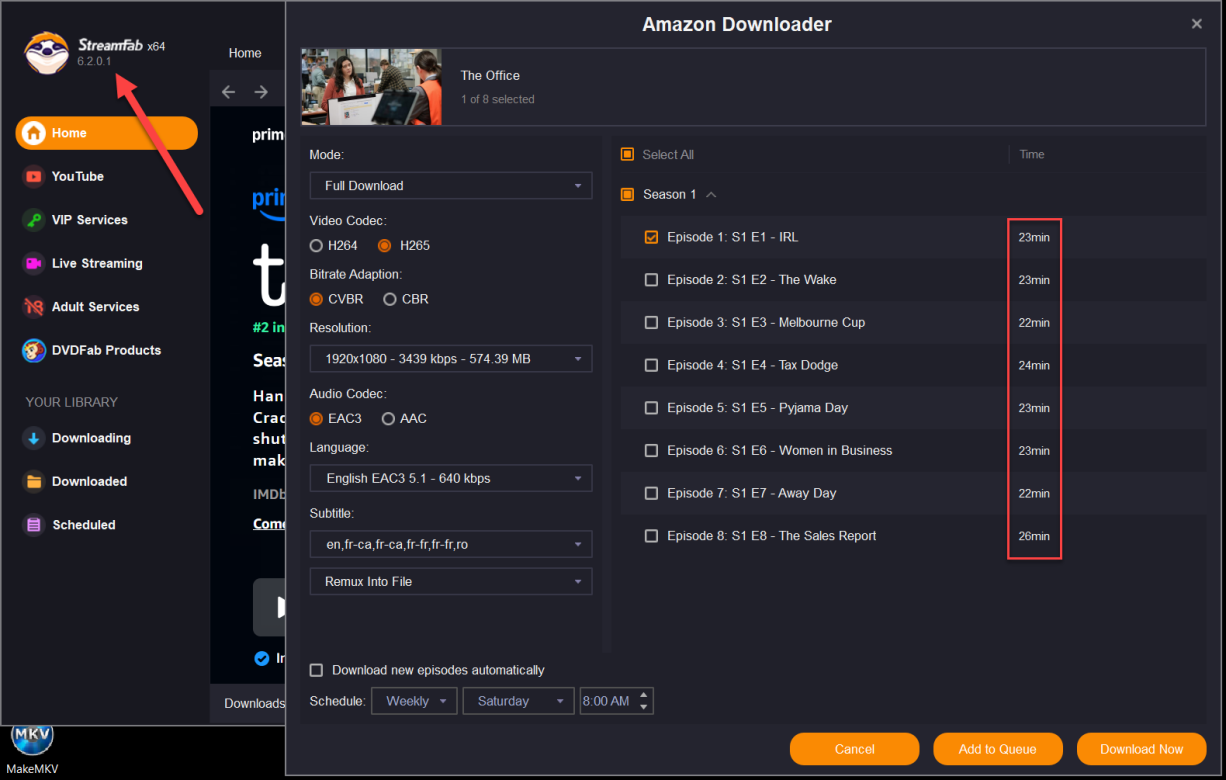1226x780 pixels.
Task: Check Episode 8 The Sales Report
Action: (651, 536)
